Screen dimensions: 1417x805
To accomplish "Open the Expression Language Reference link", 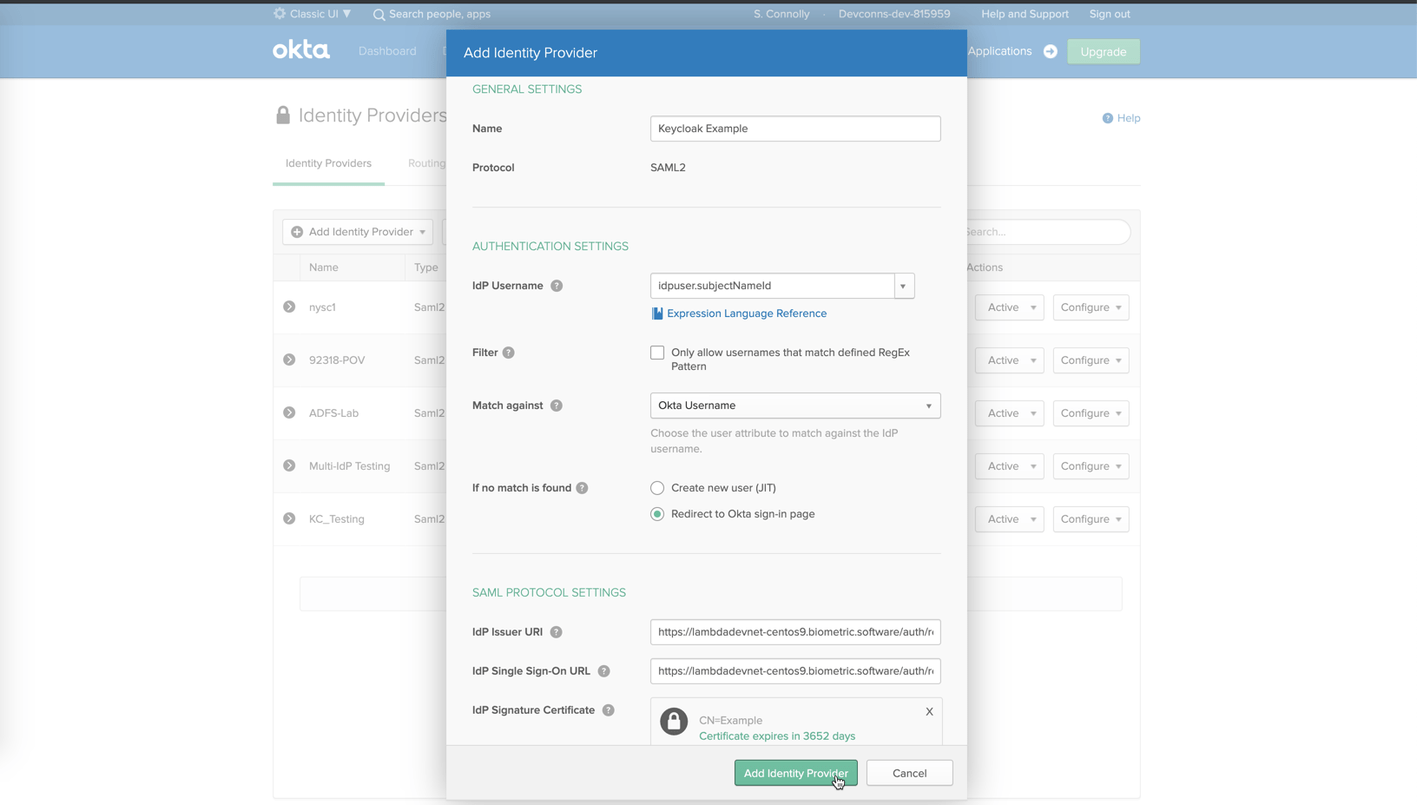I will pyautogui.click(x=746, y=313).
